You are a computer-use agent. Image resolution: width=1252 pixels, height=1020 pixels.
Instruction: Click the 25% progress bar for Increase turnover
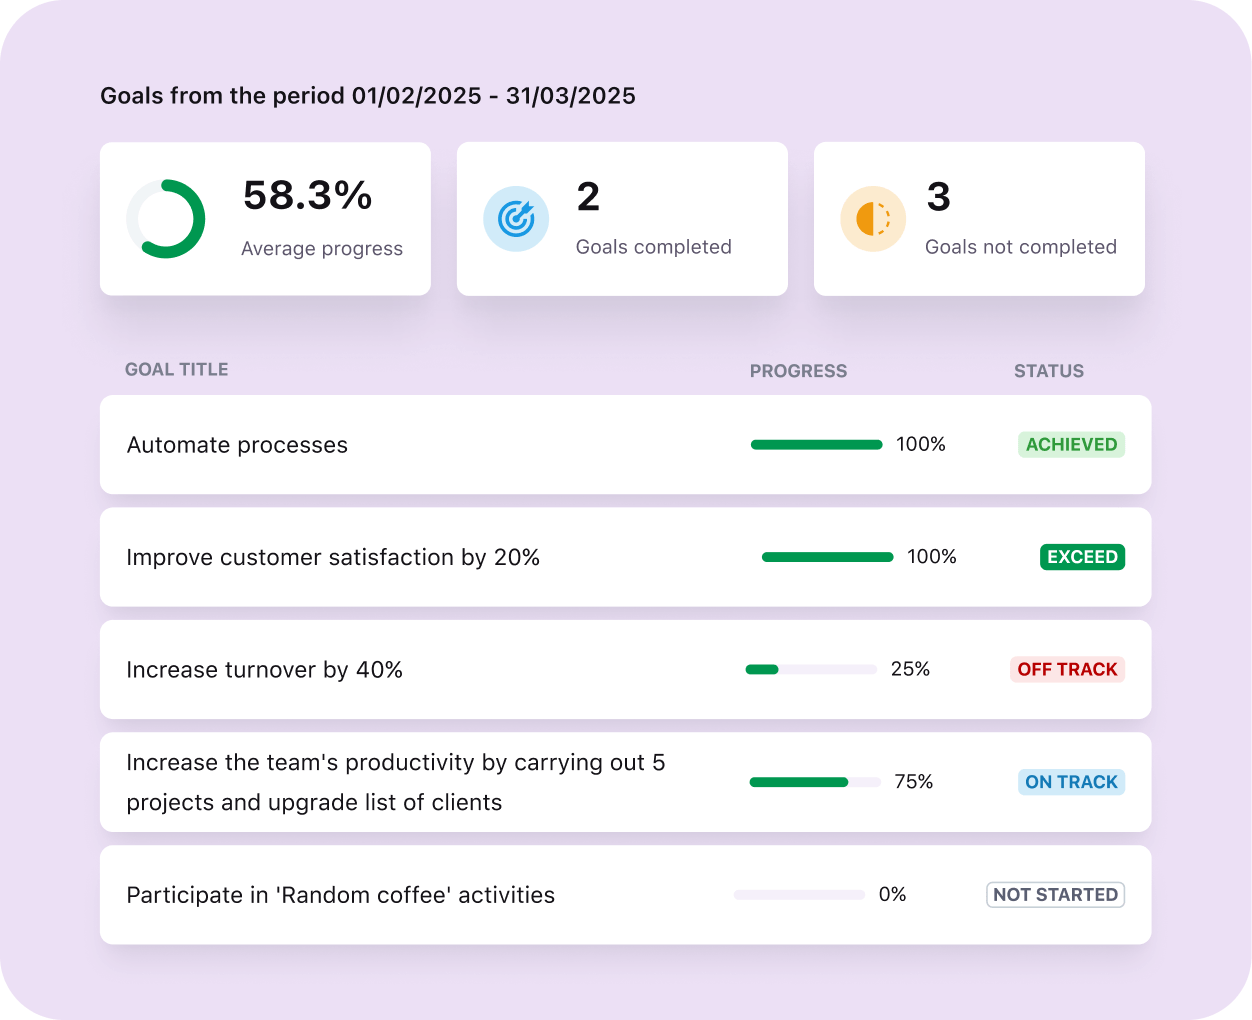811,670
